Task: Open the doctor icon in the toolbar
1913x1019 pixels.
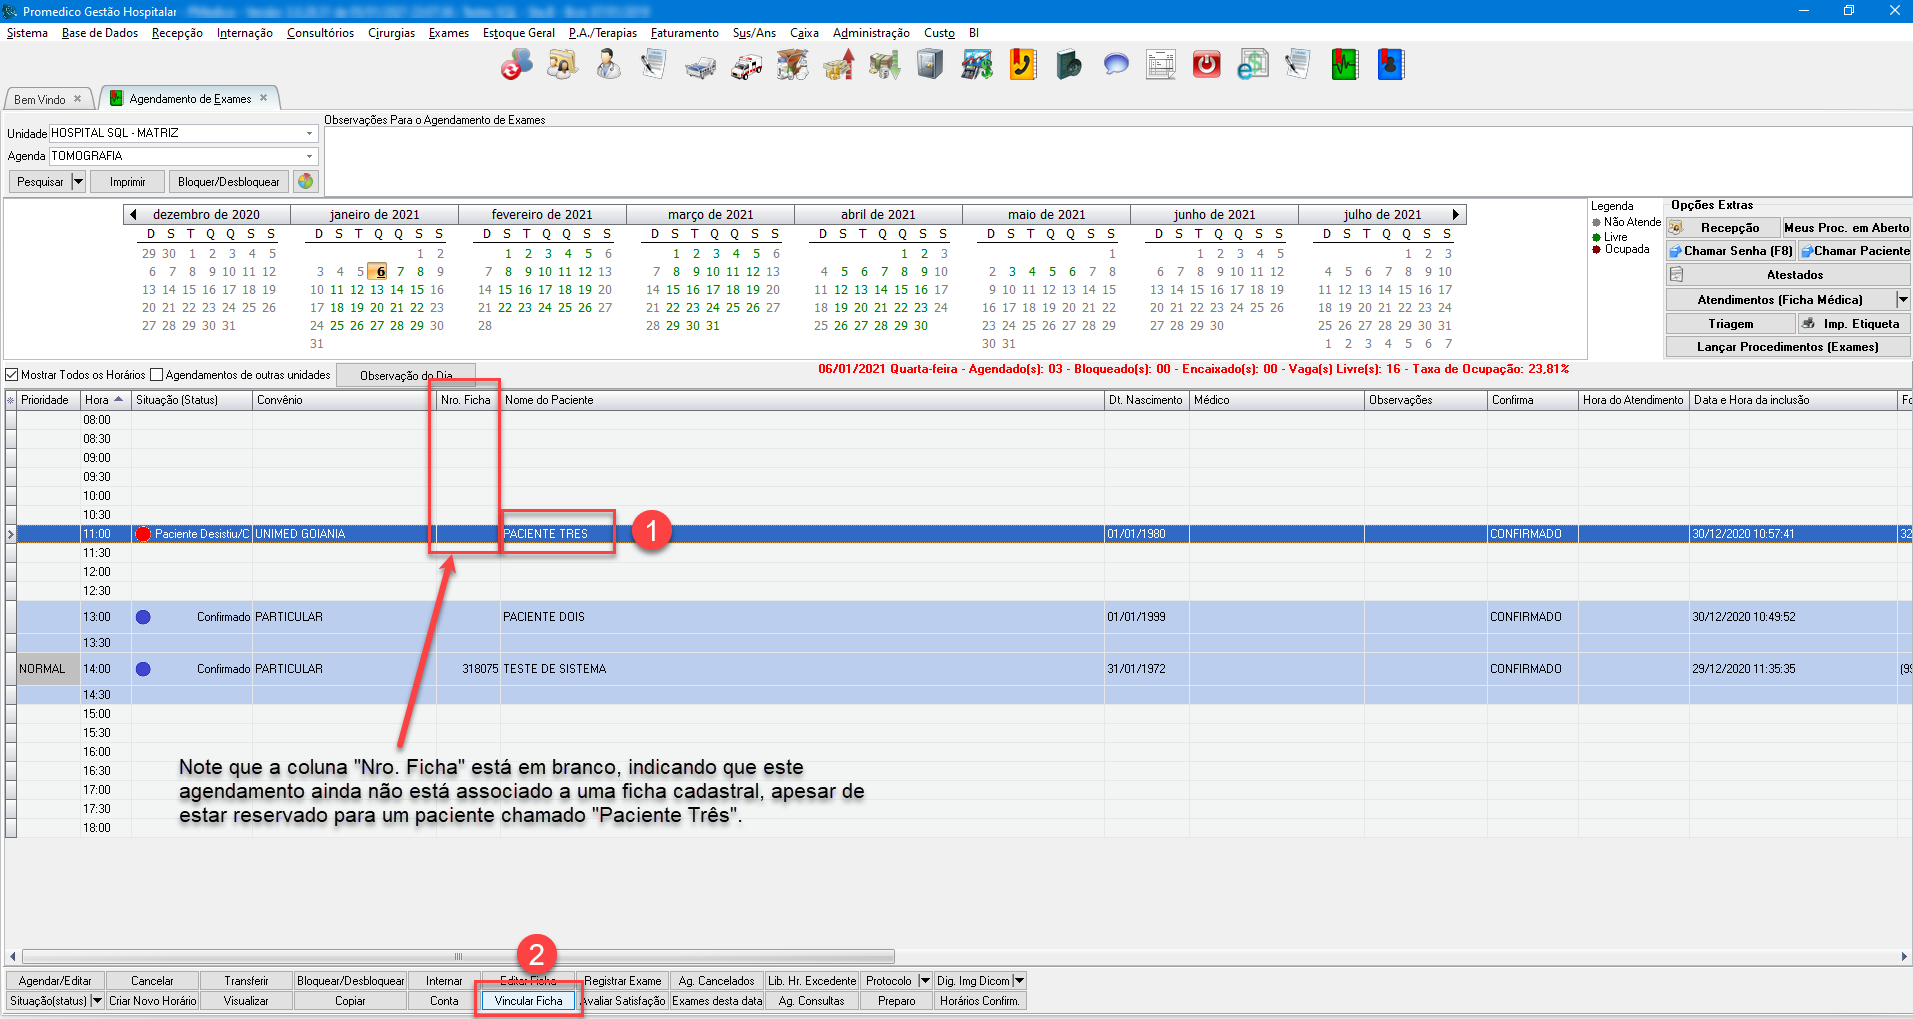Action: [607, 66]
